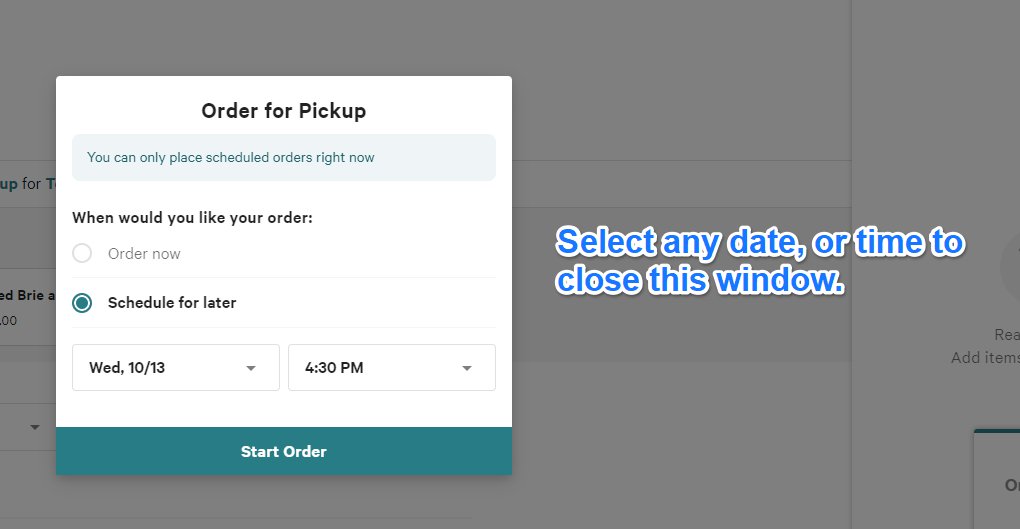
Task: Select the Brie menu item behind the dialog
Action: [27, 295]
